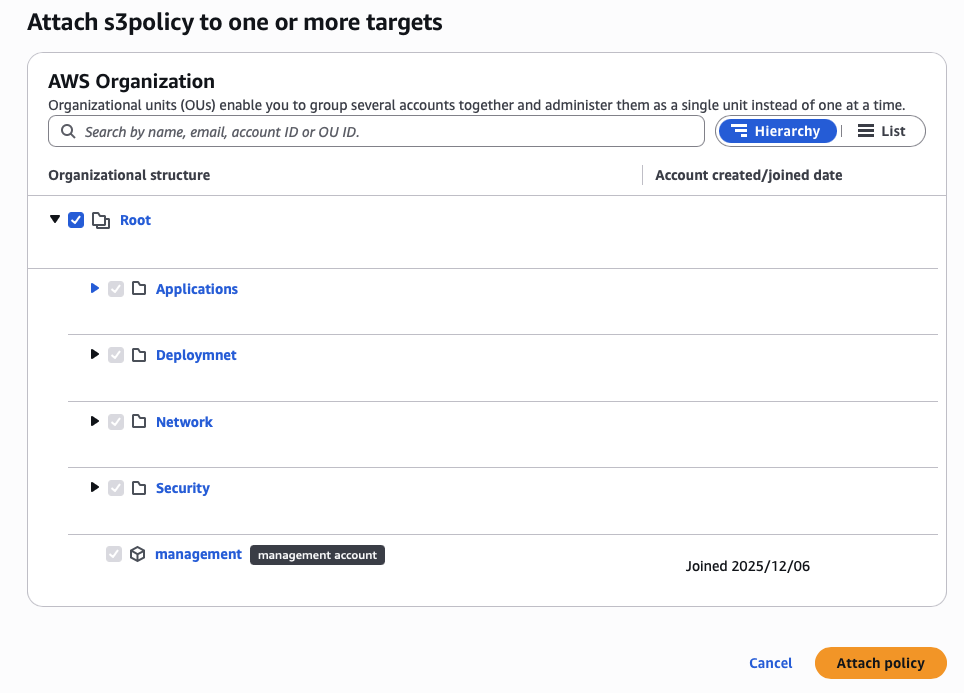Click the Deploymnet folder icon
Image resolution: width=964 pixels, height=693 pixels.
coord(139,355)
